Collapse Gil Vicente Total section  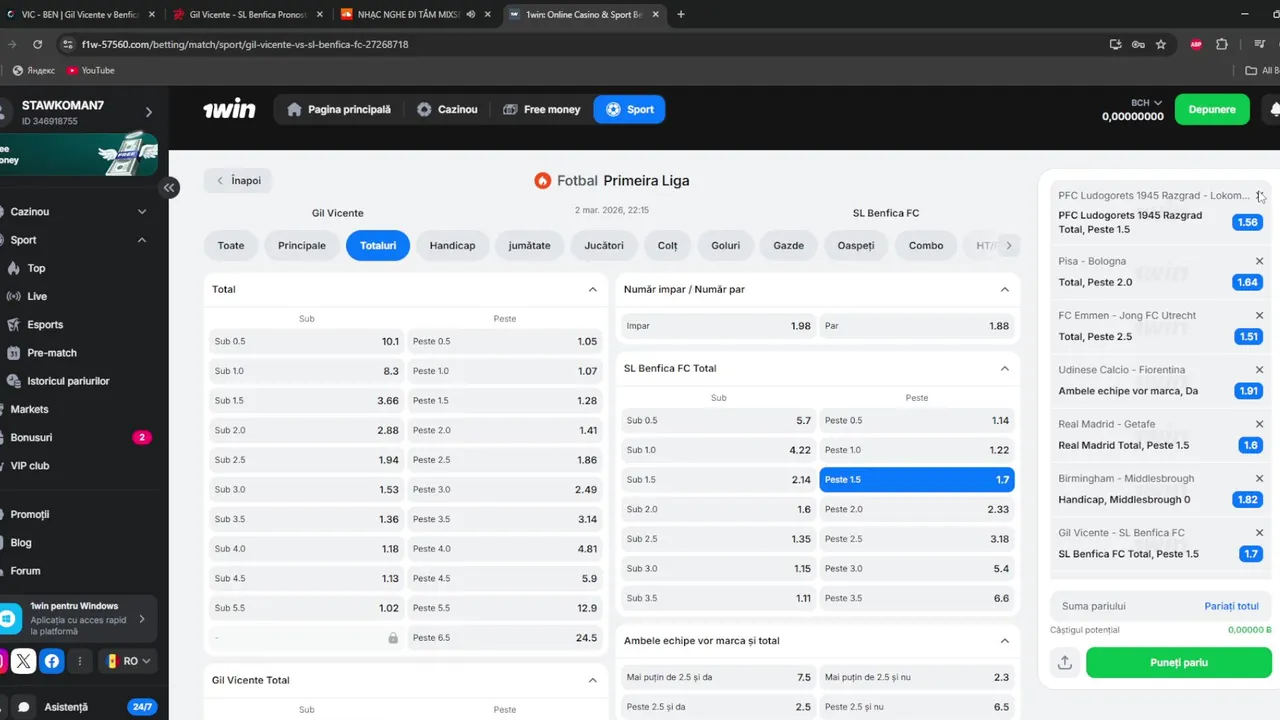[x=592, y=680]
